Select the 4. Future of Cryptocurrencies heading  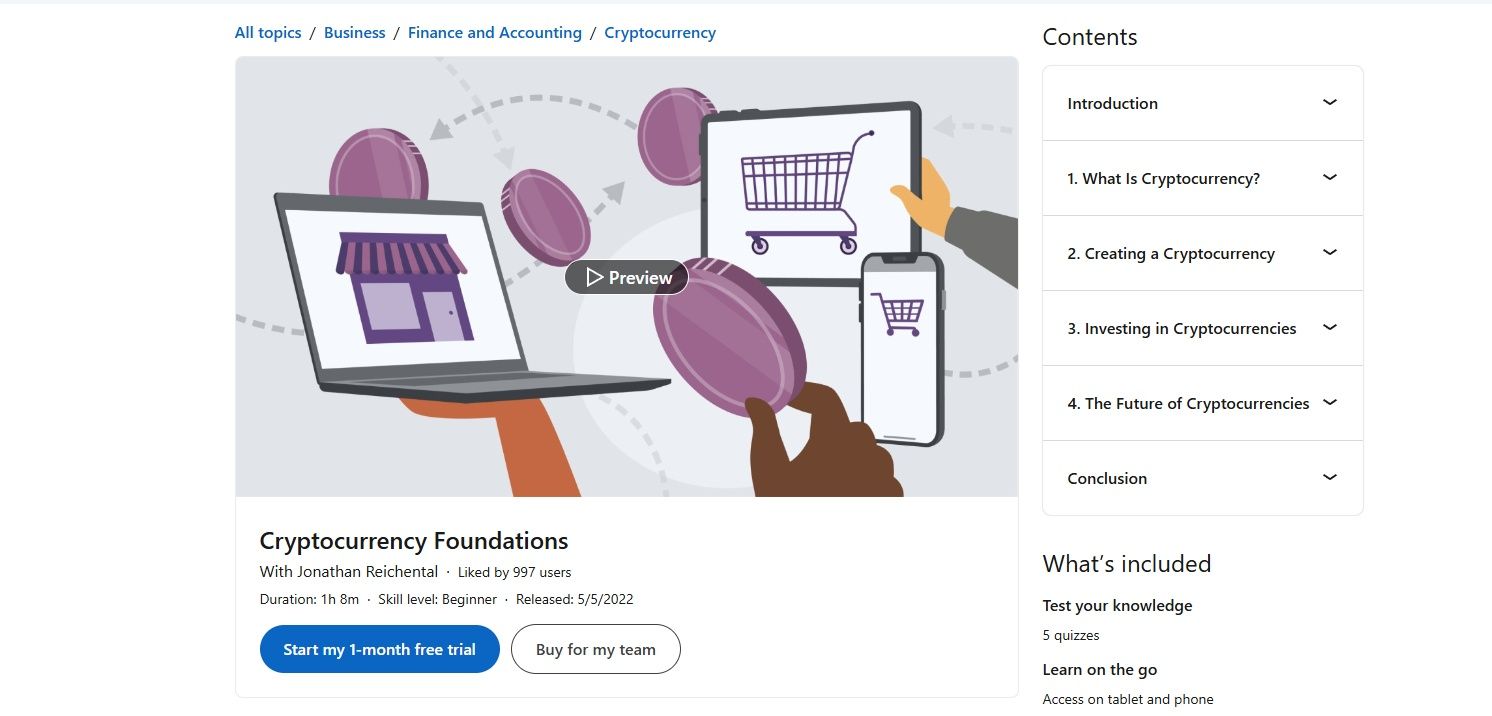(1188, 404)
